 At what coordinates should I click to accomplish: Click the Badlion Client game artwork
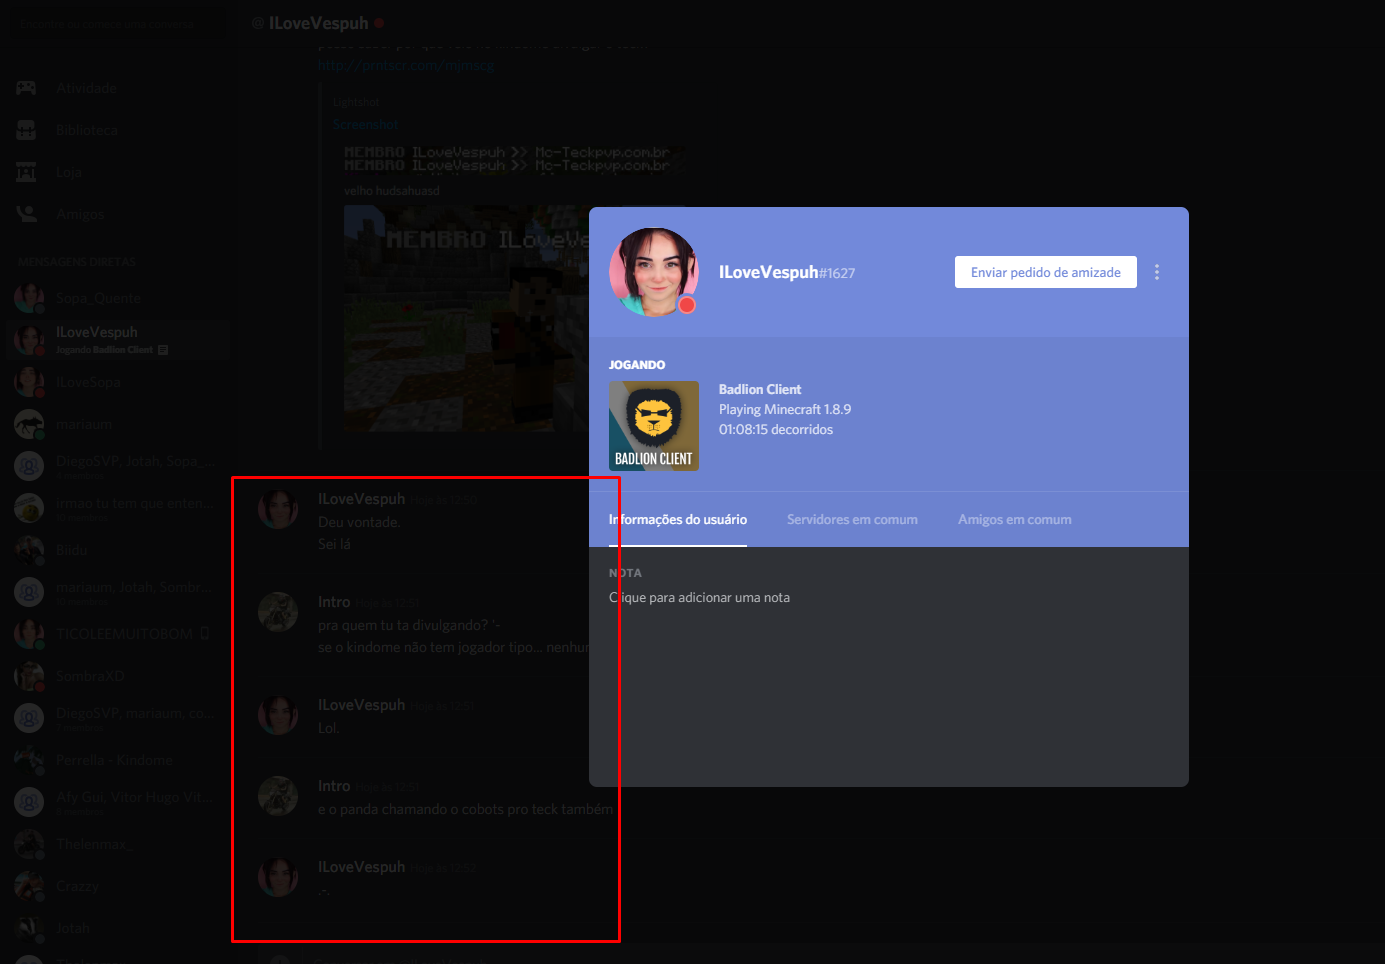[654, 426]
